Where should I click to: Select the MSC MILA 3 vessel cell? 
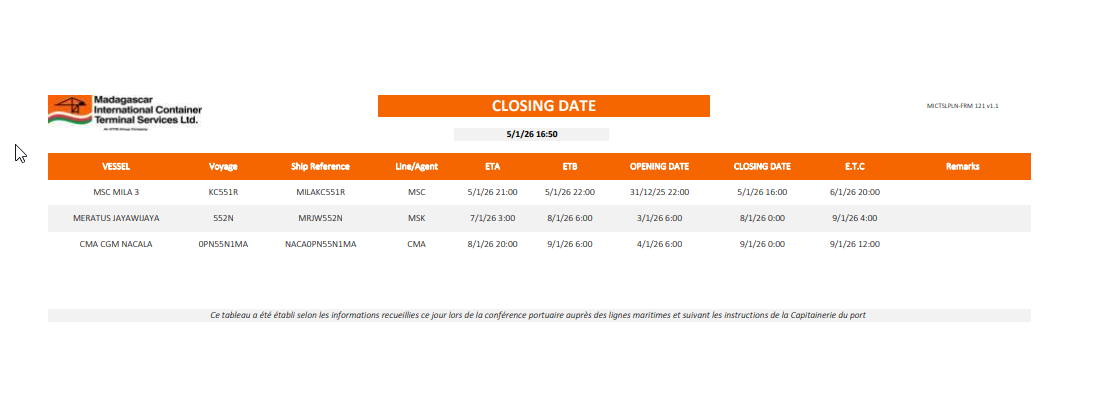click(x=116, y=192)
